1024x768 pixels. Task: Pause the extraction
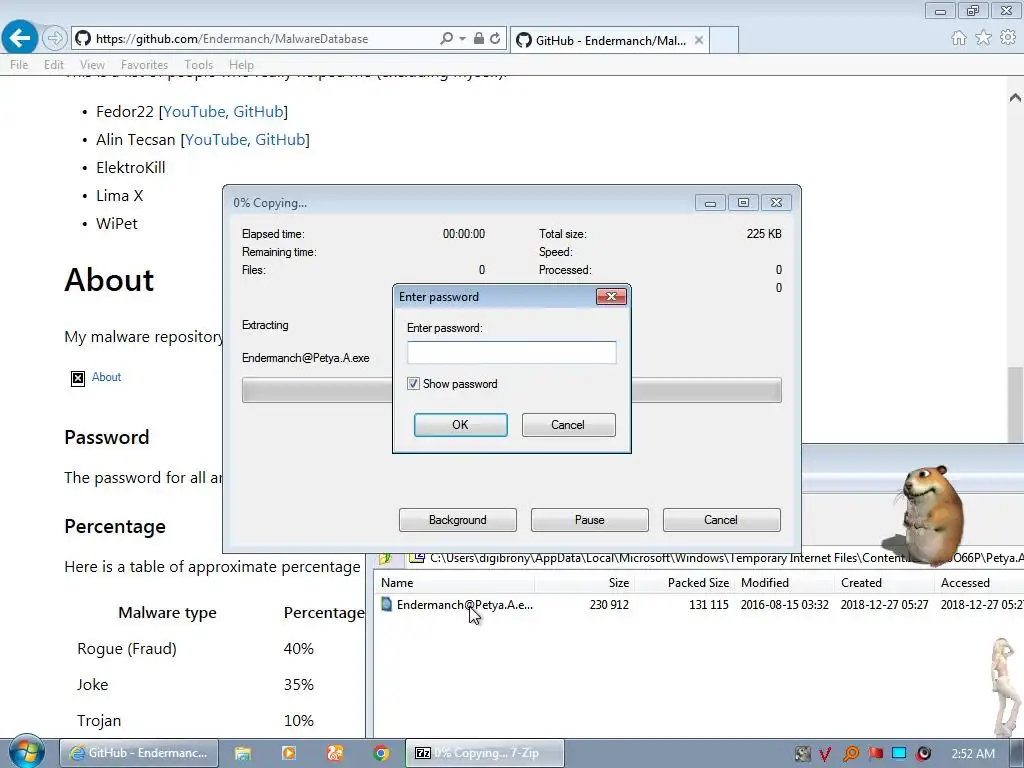(589, 520)
